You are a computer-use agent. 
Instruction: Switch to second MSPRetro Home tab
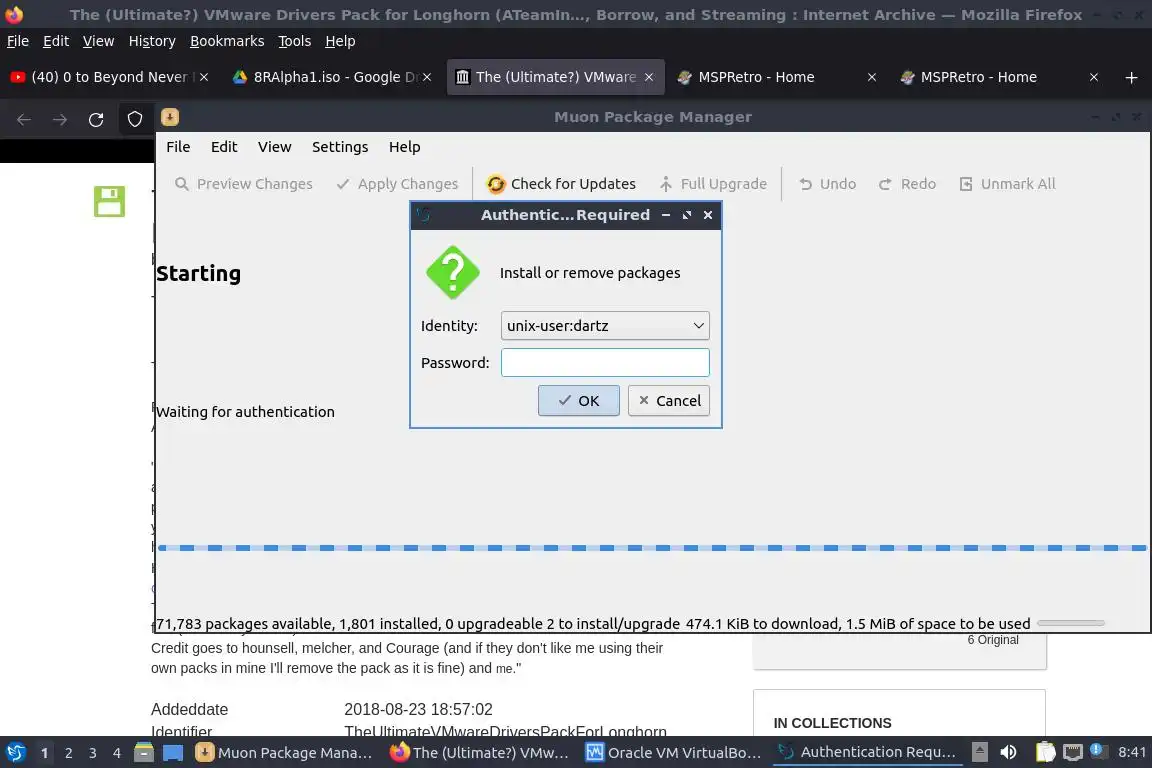click(999, 77)
